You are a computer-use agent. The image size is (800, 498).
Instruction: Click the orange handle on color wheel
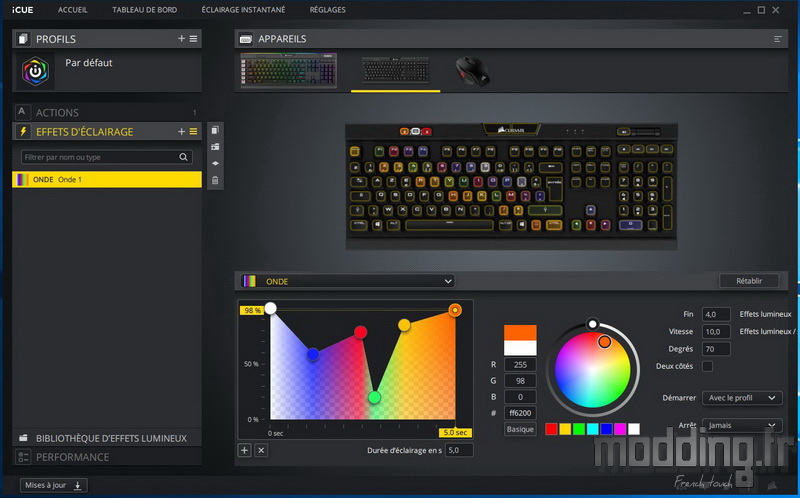tap(604, 342)
